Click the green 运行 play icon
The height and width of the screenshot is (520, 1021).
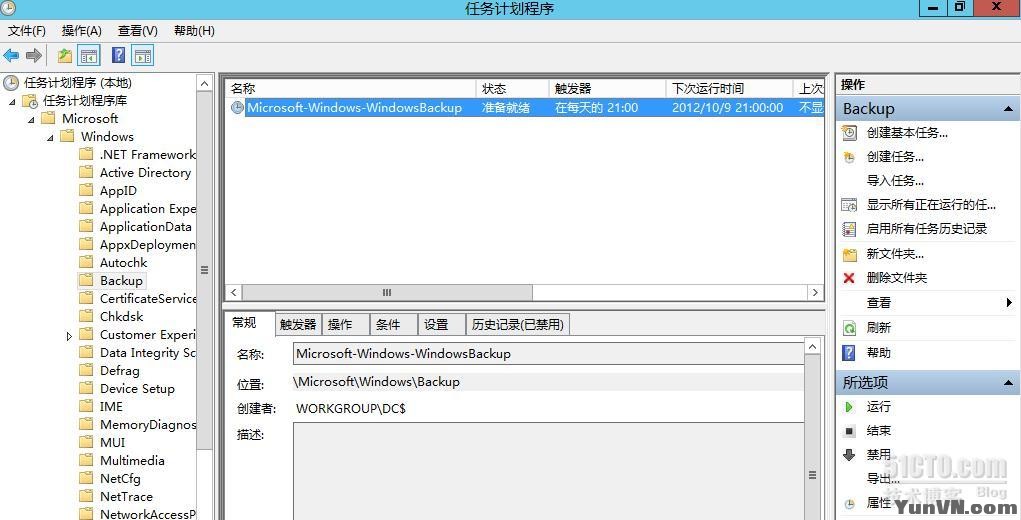point(849,407)
